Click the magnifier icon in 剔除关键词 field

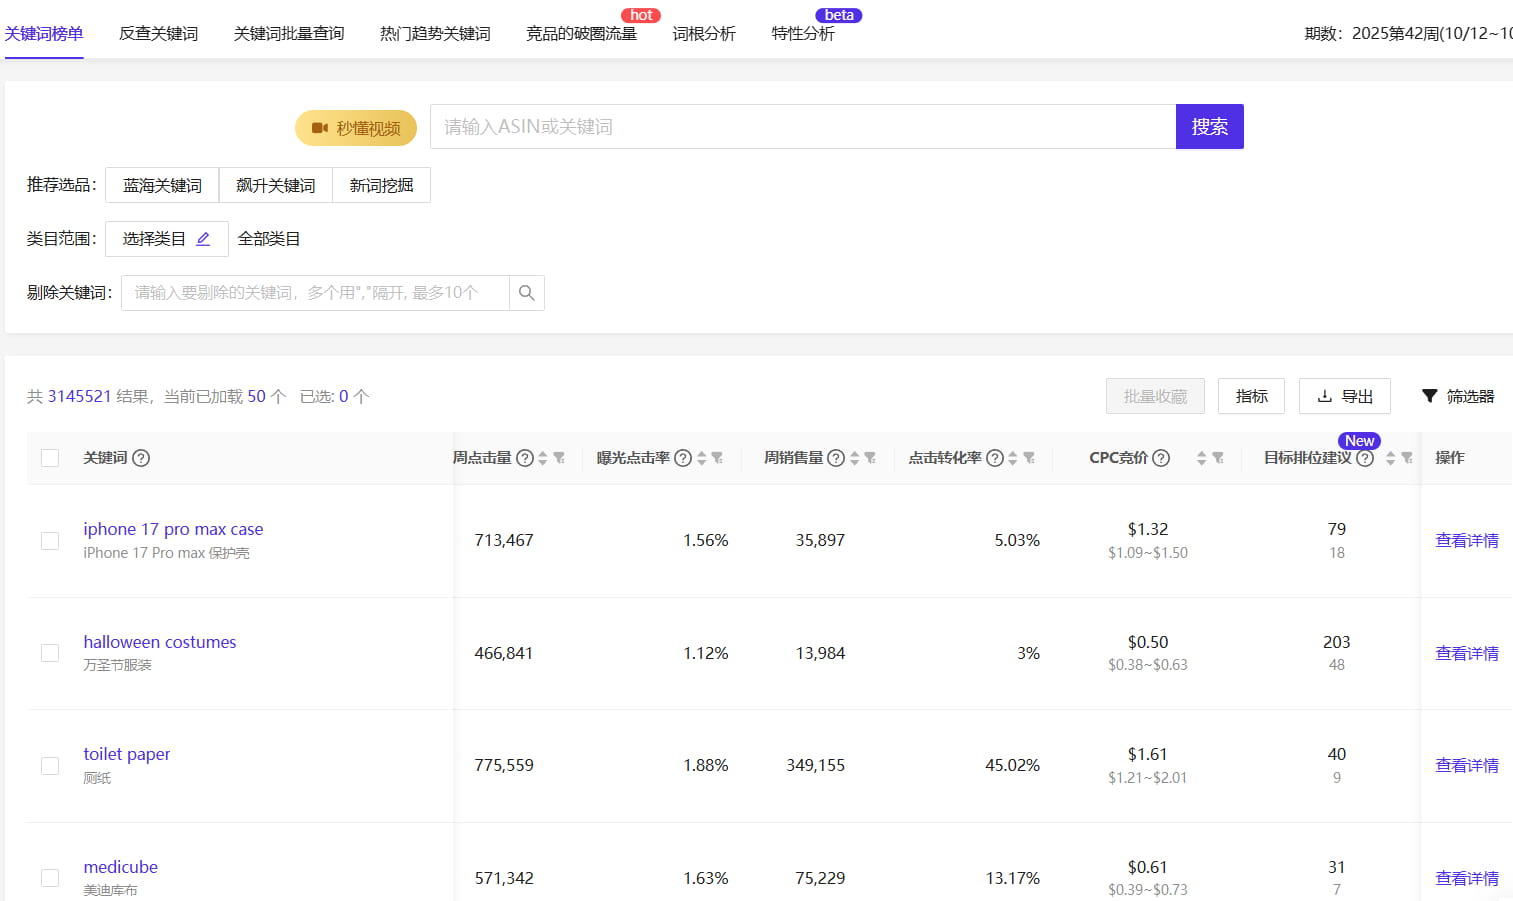point(527,292)
